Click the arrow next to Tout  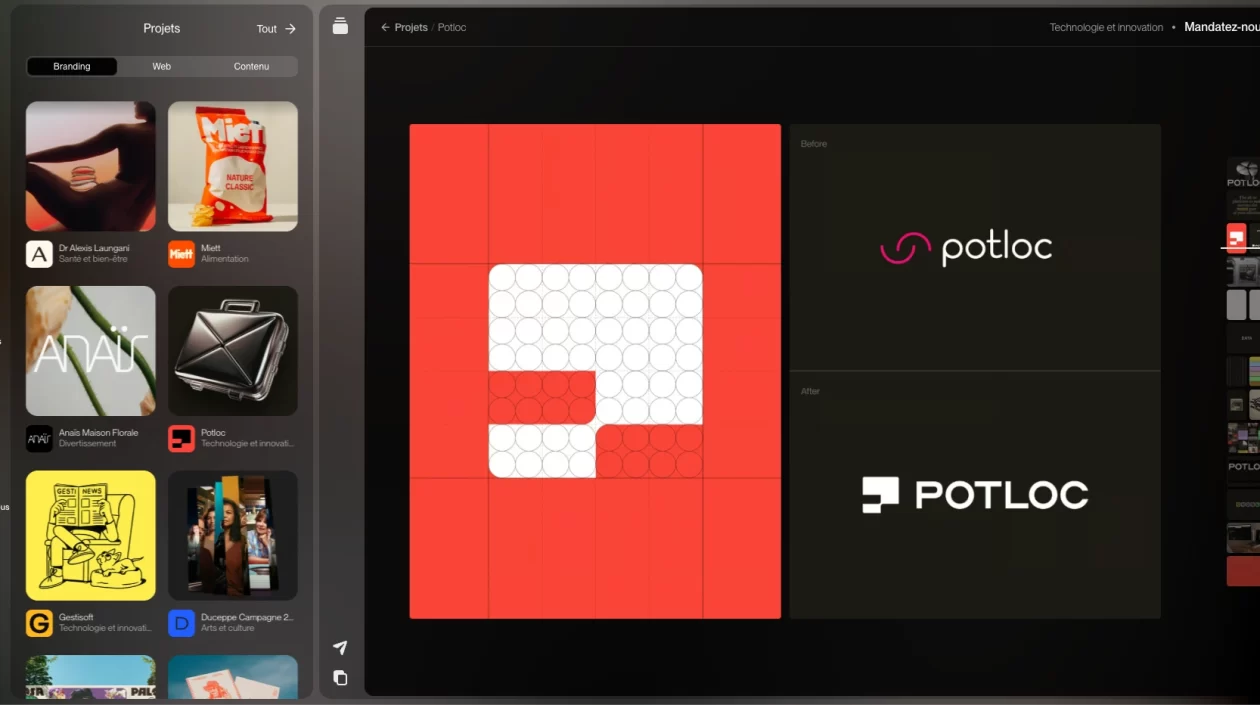point(290,29)
